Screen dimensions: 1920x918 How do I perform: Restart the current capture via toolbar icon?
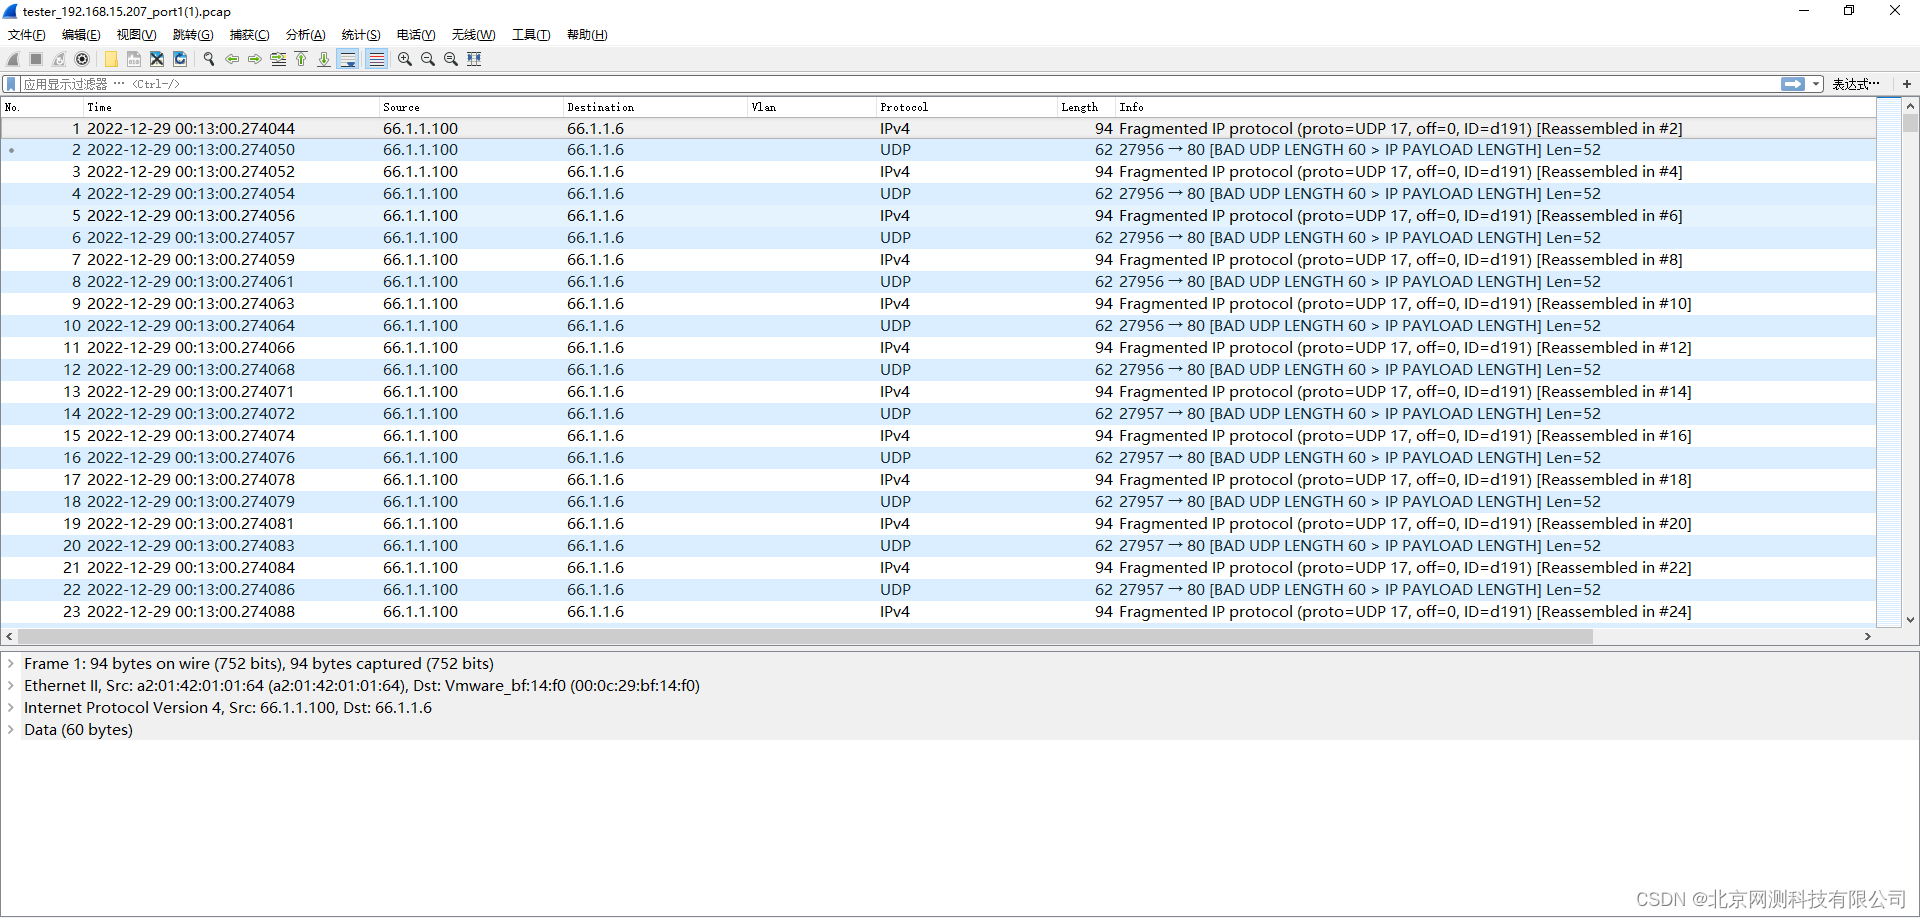tap(59, 59)
